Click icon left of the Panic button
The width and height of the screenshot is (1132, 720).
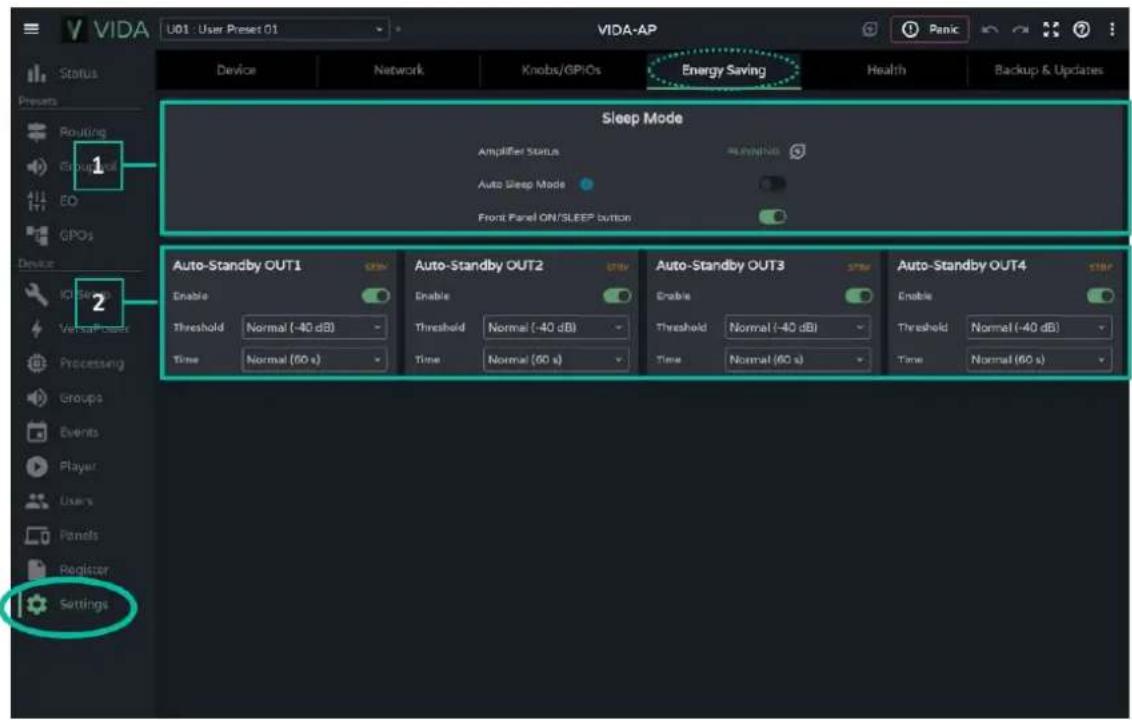click(x=870, y=30)
